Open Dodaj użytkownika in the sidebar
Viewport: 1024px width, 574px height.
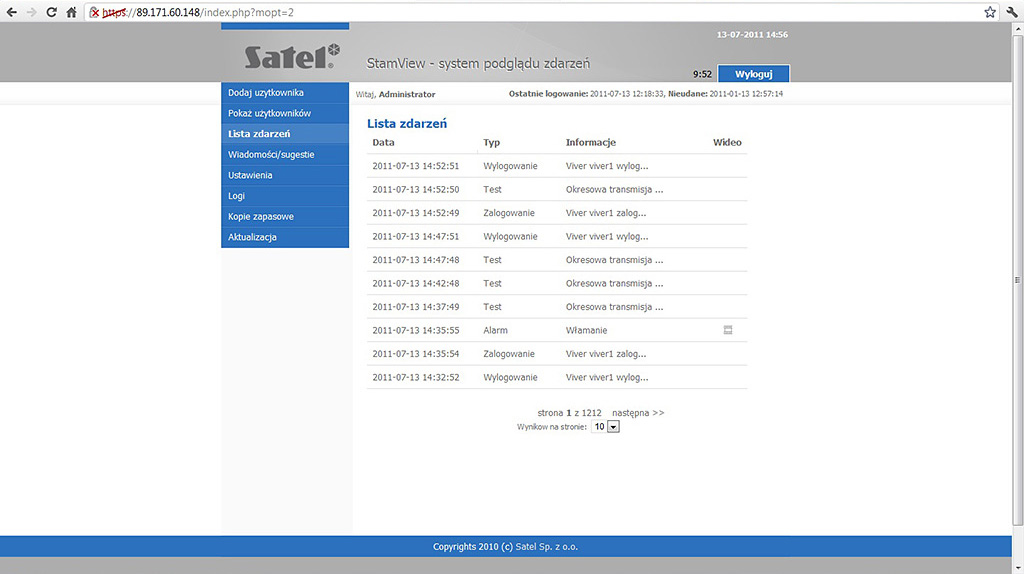(265, 93)
